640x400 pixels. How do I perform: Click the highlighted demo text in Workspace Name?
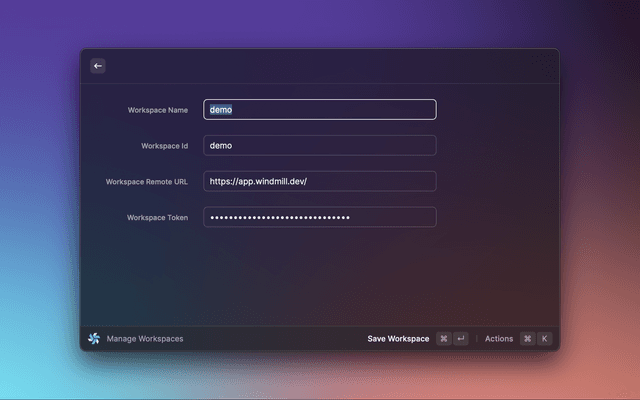point(221,110)
